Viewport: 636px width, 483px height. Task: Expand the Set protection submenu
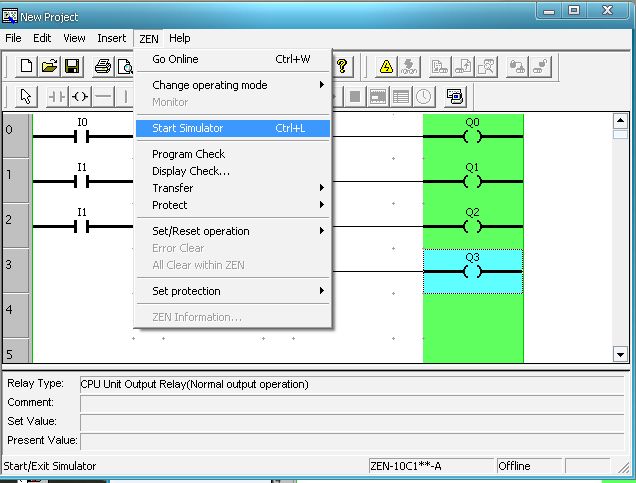coord(233,291)
